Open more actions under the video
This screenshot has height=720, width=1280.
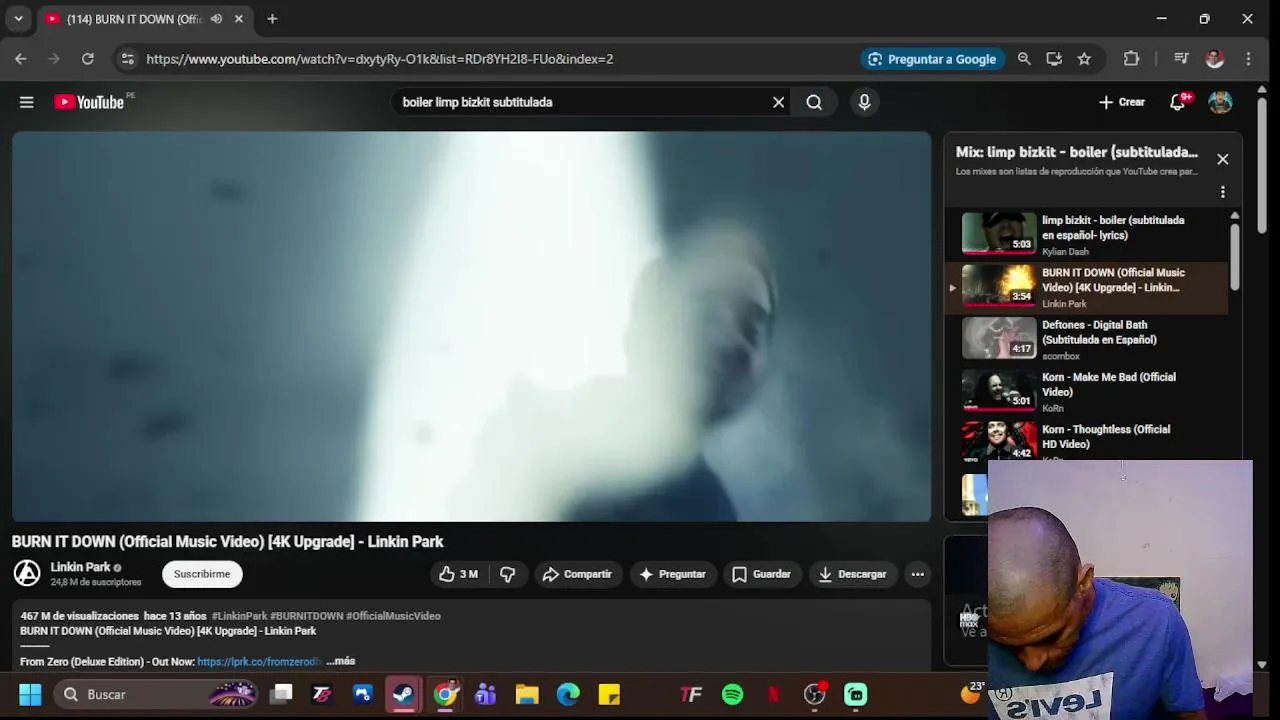[917, 574]
